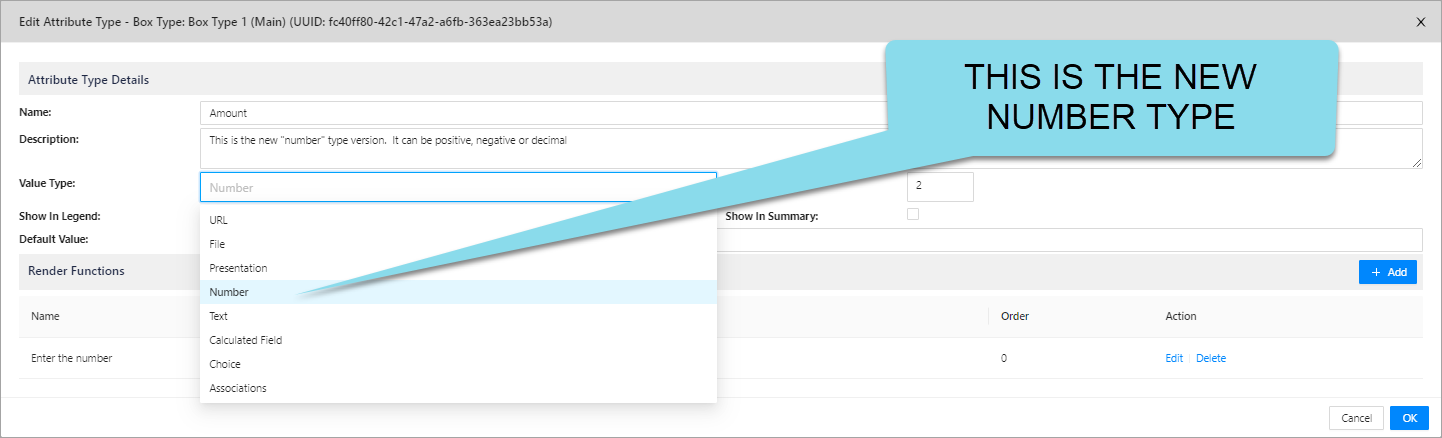
Task: Click the decimal places field showing 2
Action: point(939,186)
